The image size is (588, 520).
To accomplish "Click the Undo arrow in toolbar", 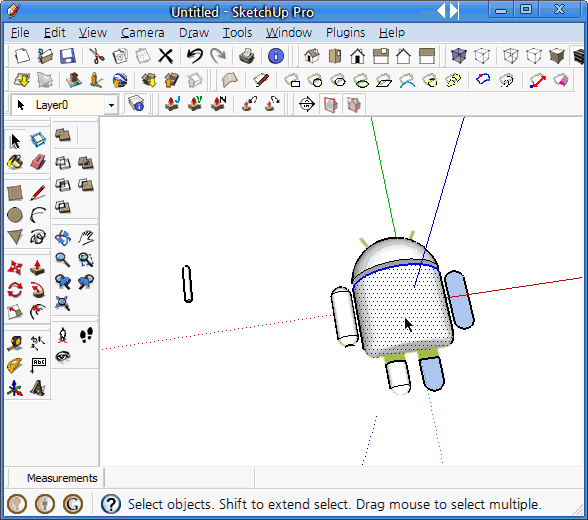I will pos(195,56).
